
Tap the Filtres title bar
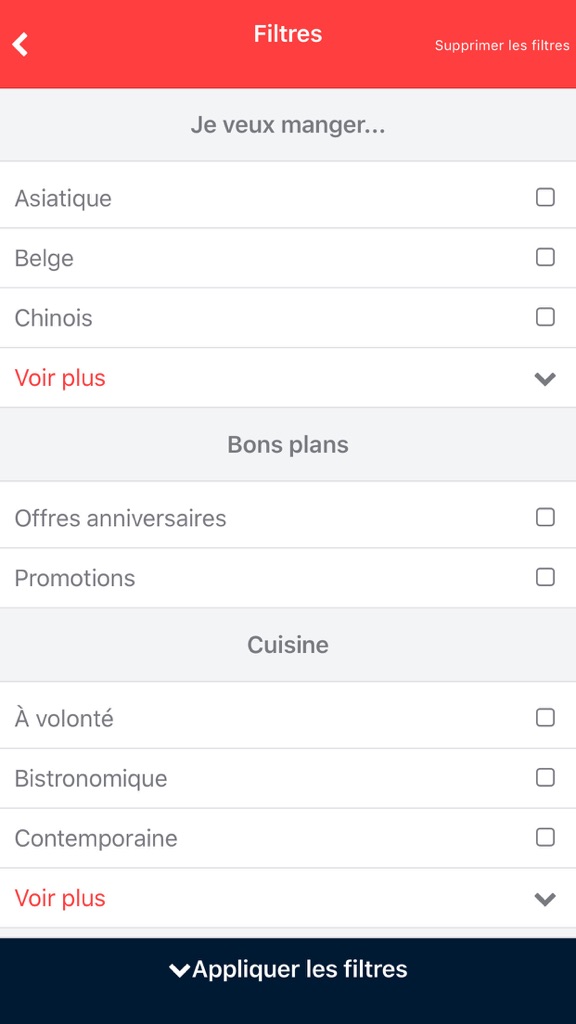point(288,33)
